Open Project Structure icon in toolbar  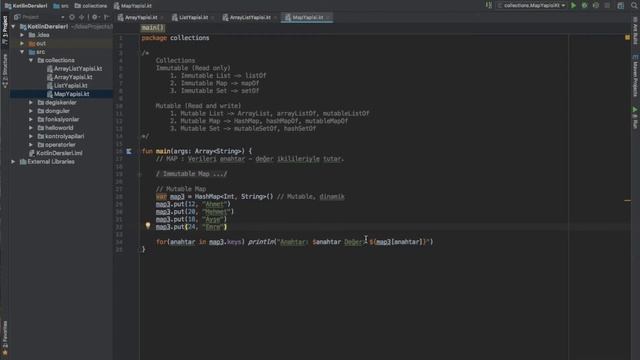coord(620,6)
